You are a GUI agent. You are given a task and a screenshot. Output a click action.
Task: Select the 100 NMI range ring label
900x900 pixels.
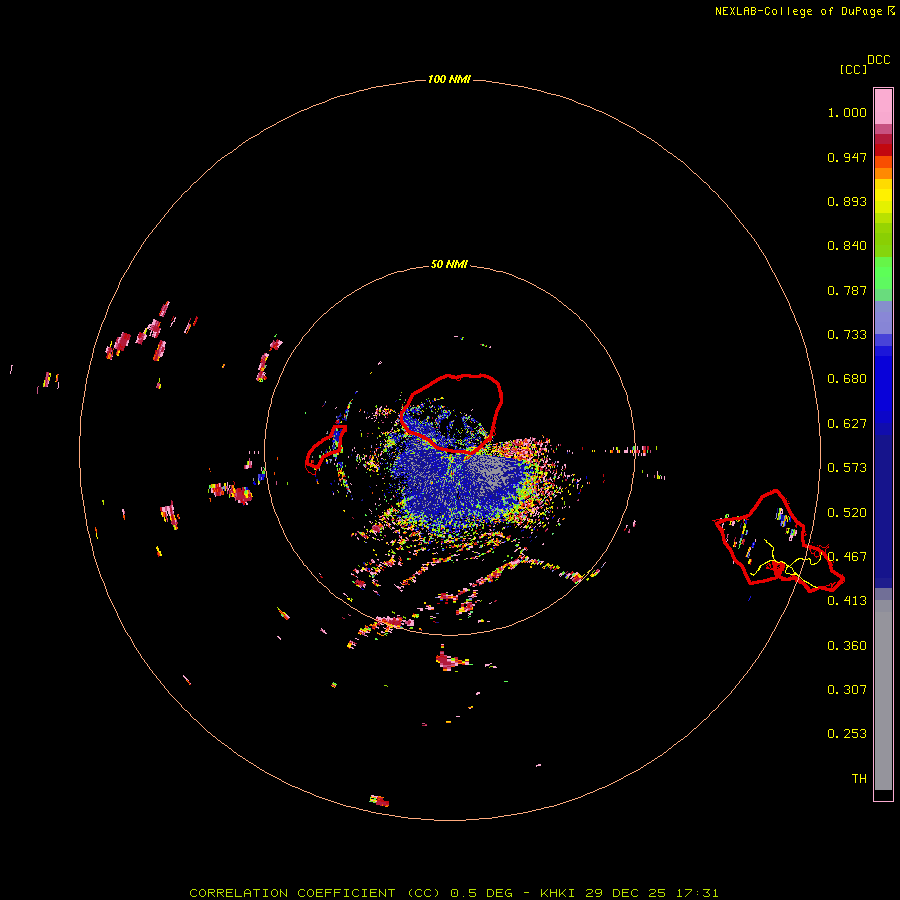[449, 79]
